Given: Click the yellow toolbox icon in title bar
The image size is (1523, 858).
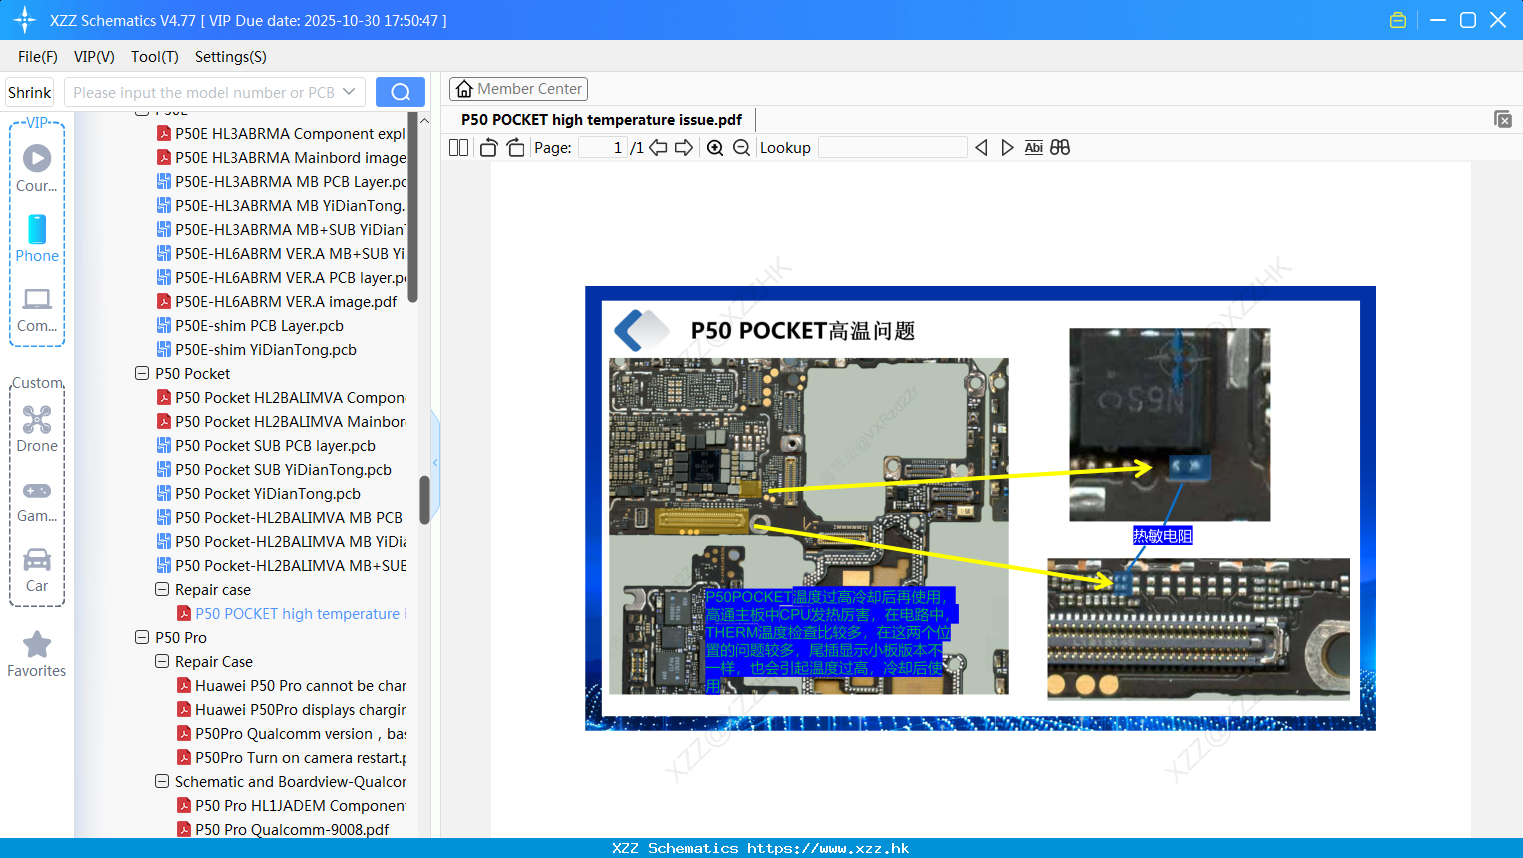Looking at the screenshot, I should (1398, 20).
